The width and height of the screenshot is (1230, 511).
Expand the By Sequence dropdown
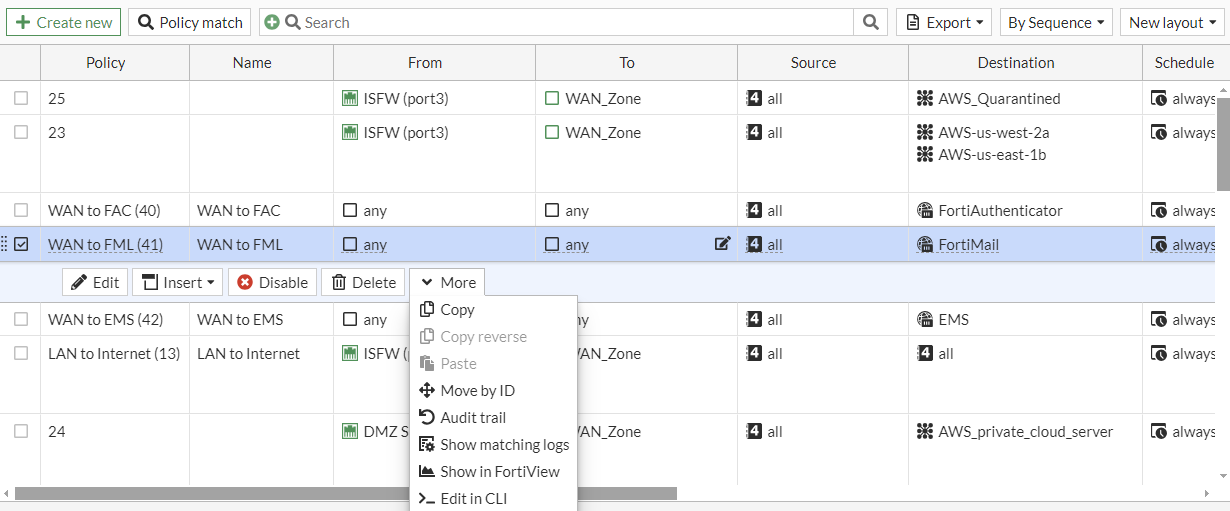click(x=1056, y=22)
